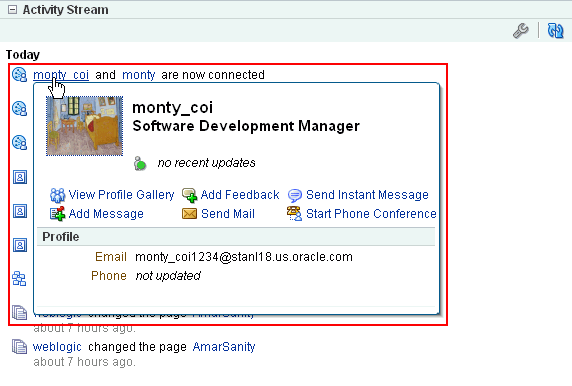The height and width of the screenshot is (386, 572).
Task: Click the 'no recent updates' status text
Action: [206, 163]
